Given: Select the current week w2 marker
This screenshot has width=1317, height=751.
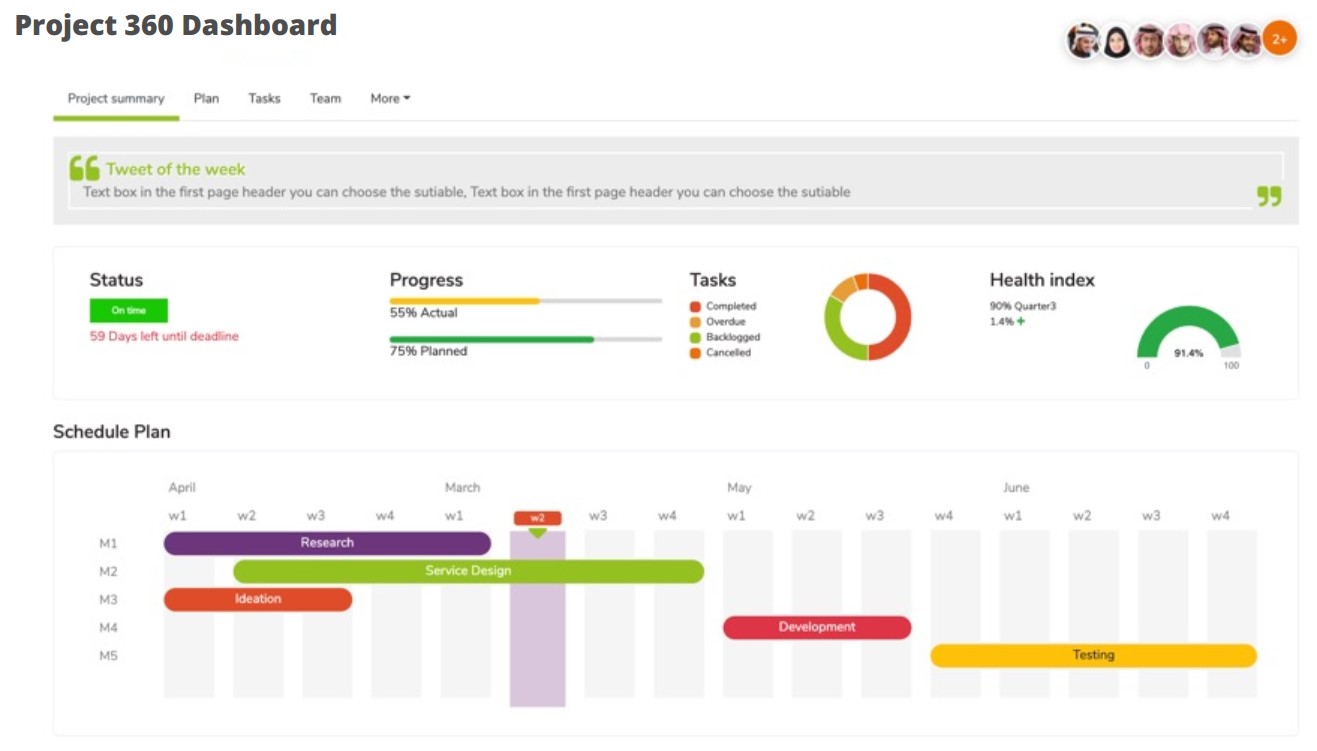Looking at the screenshot, I should [x=537, y=518].
